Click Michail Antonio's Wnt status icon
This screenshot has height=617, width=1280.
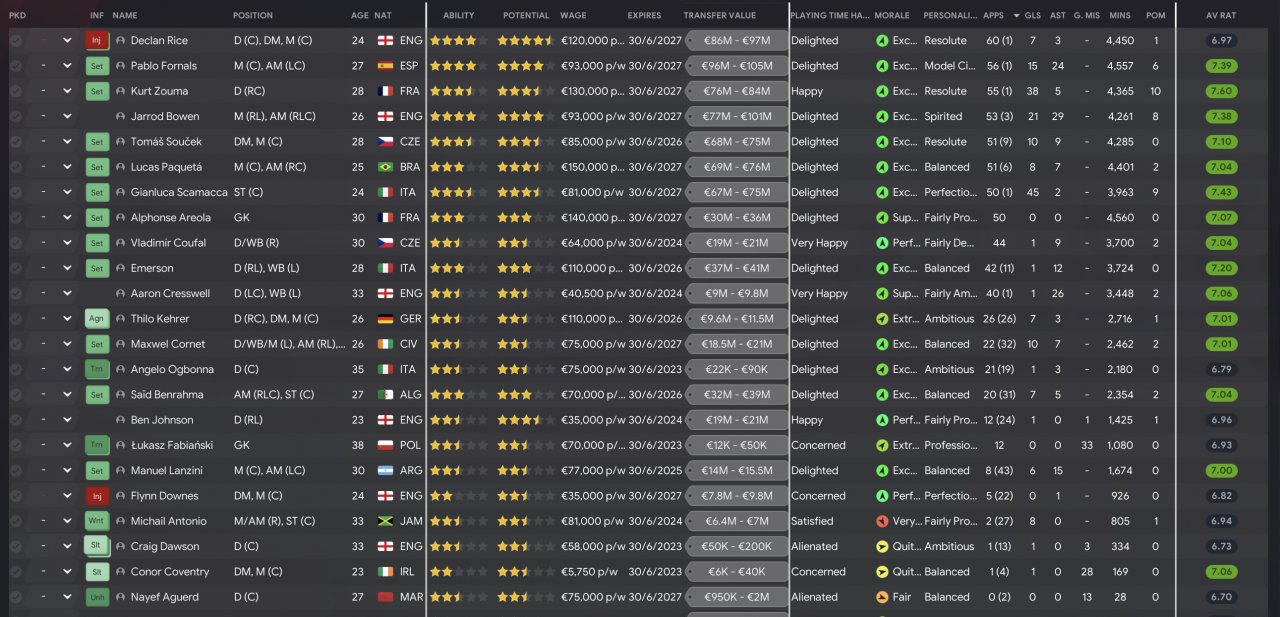[96, 521]
